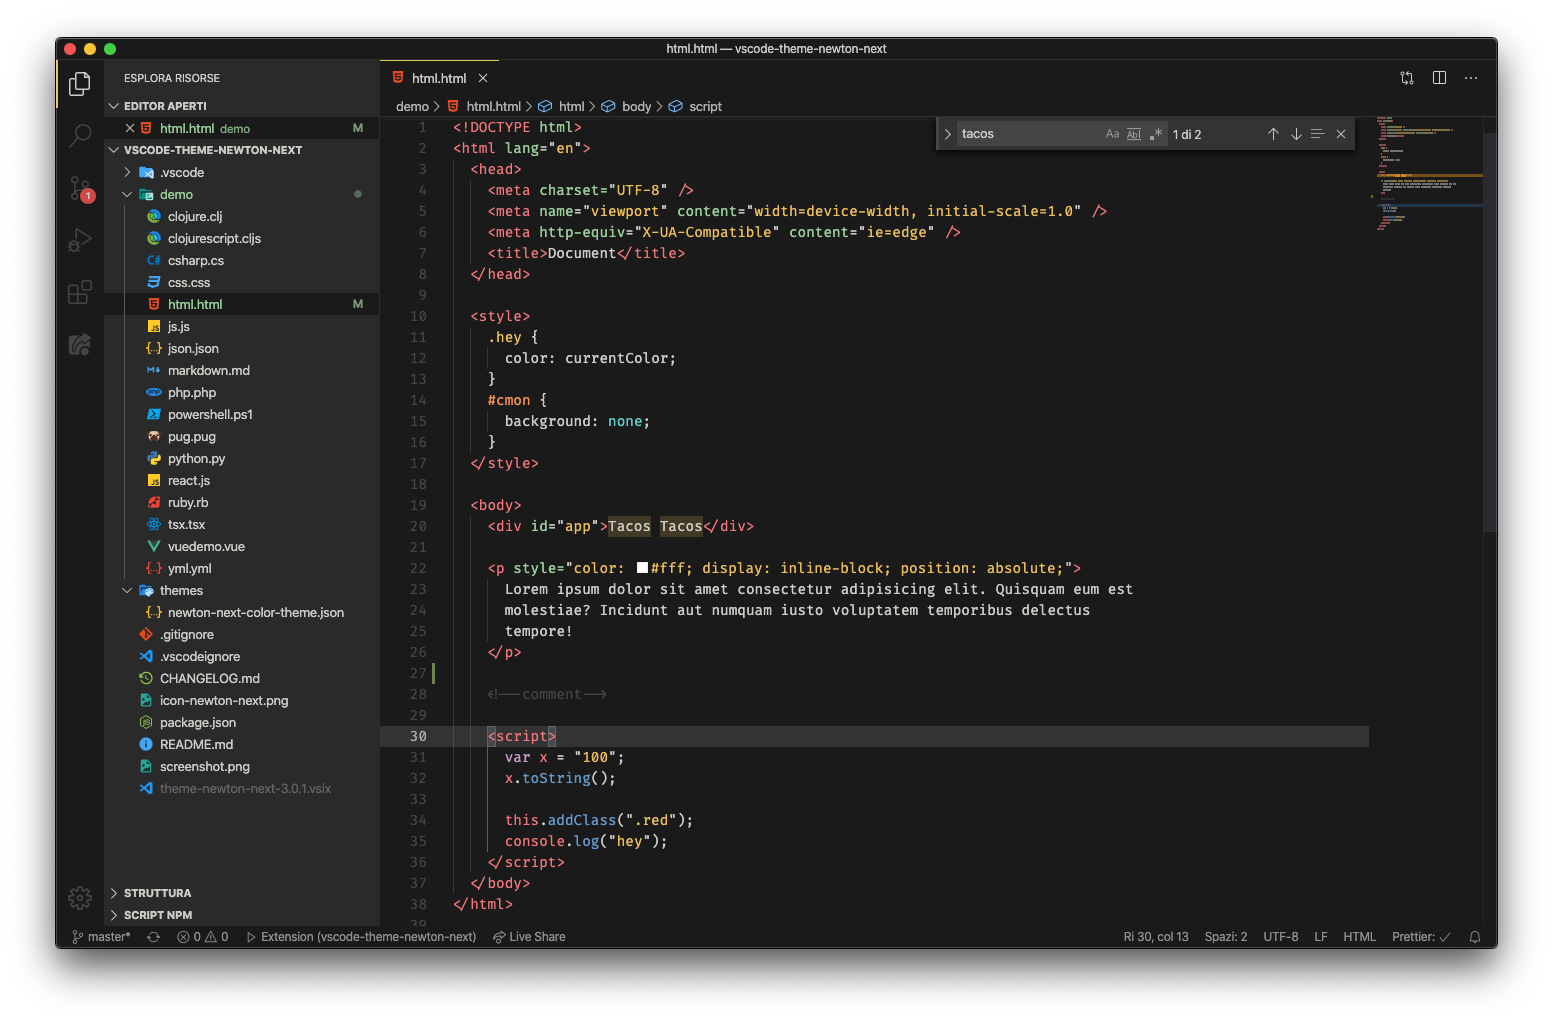Click the master branch indicator
Screen dimensions: 1553x1022
point(101,937)
